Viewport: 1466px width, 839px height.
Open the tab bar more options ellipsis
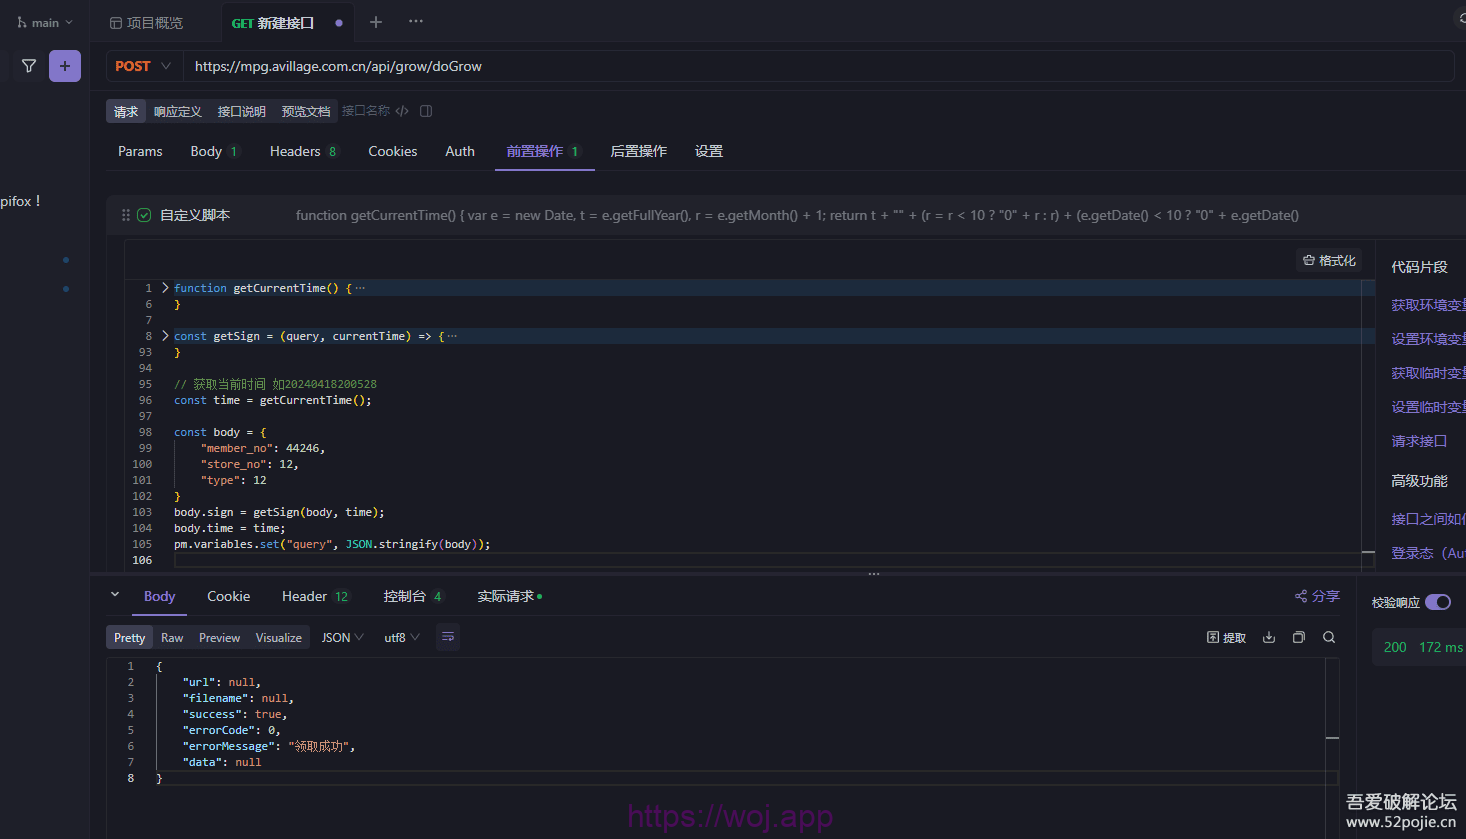tap(416, 22)
